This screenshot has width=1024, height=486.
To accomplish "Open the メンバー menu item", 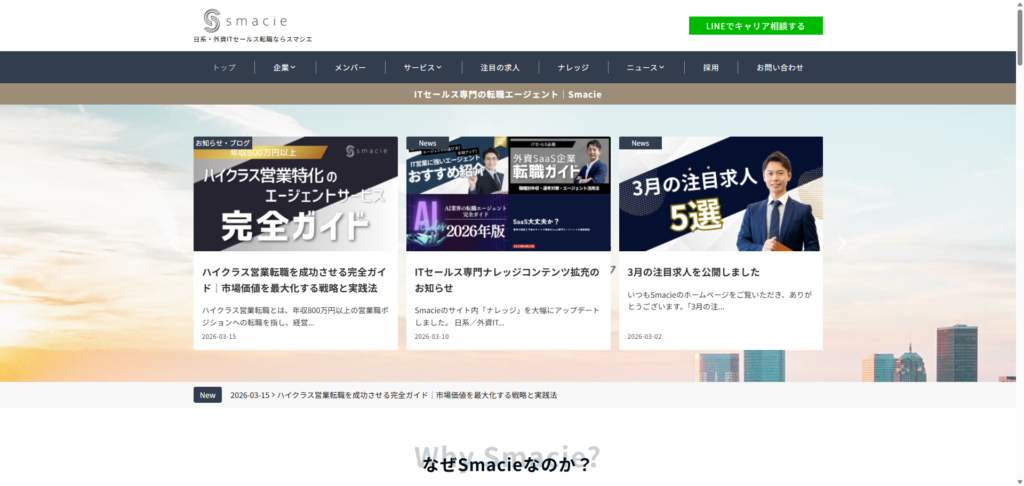I will (350, 68).
